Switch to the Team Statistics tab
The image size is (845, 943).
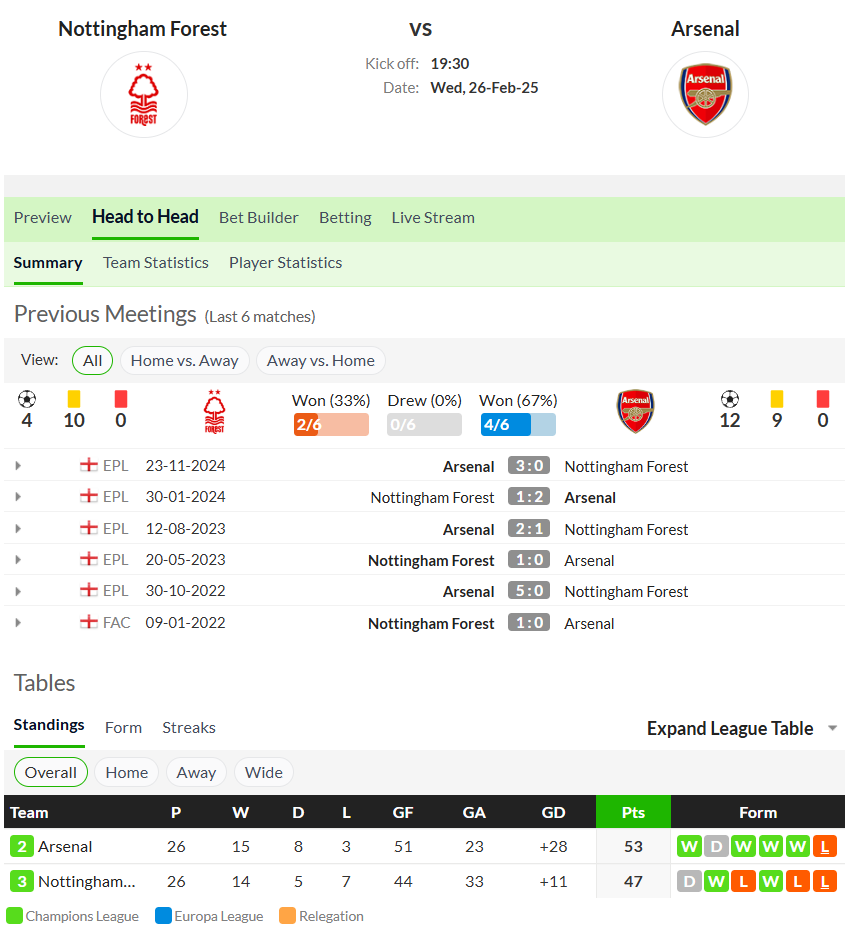point(156,263)
